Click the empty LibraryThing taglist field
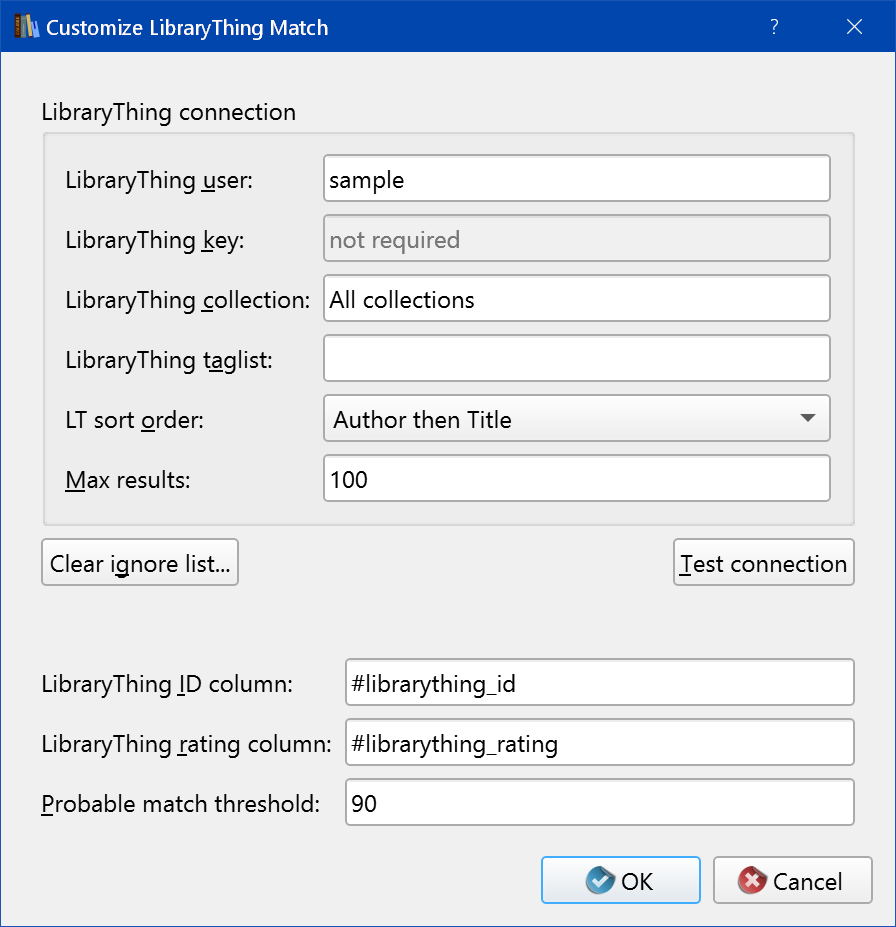 pyautogui.click(x=577, y=359)
